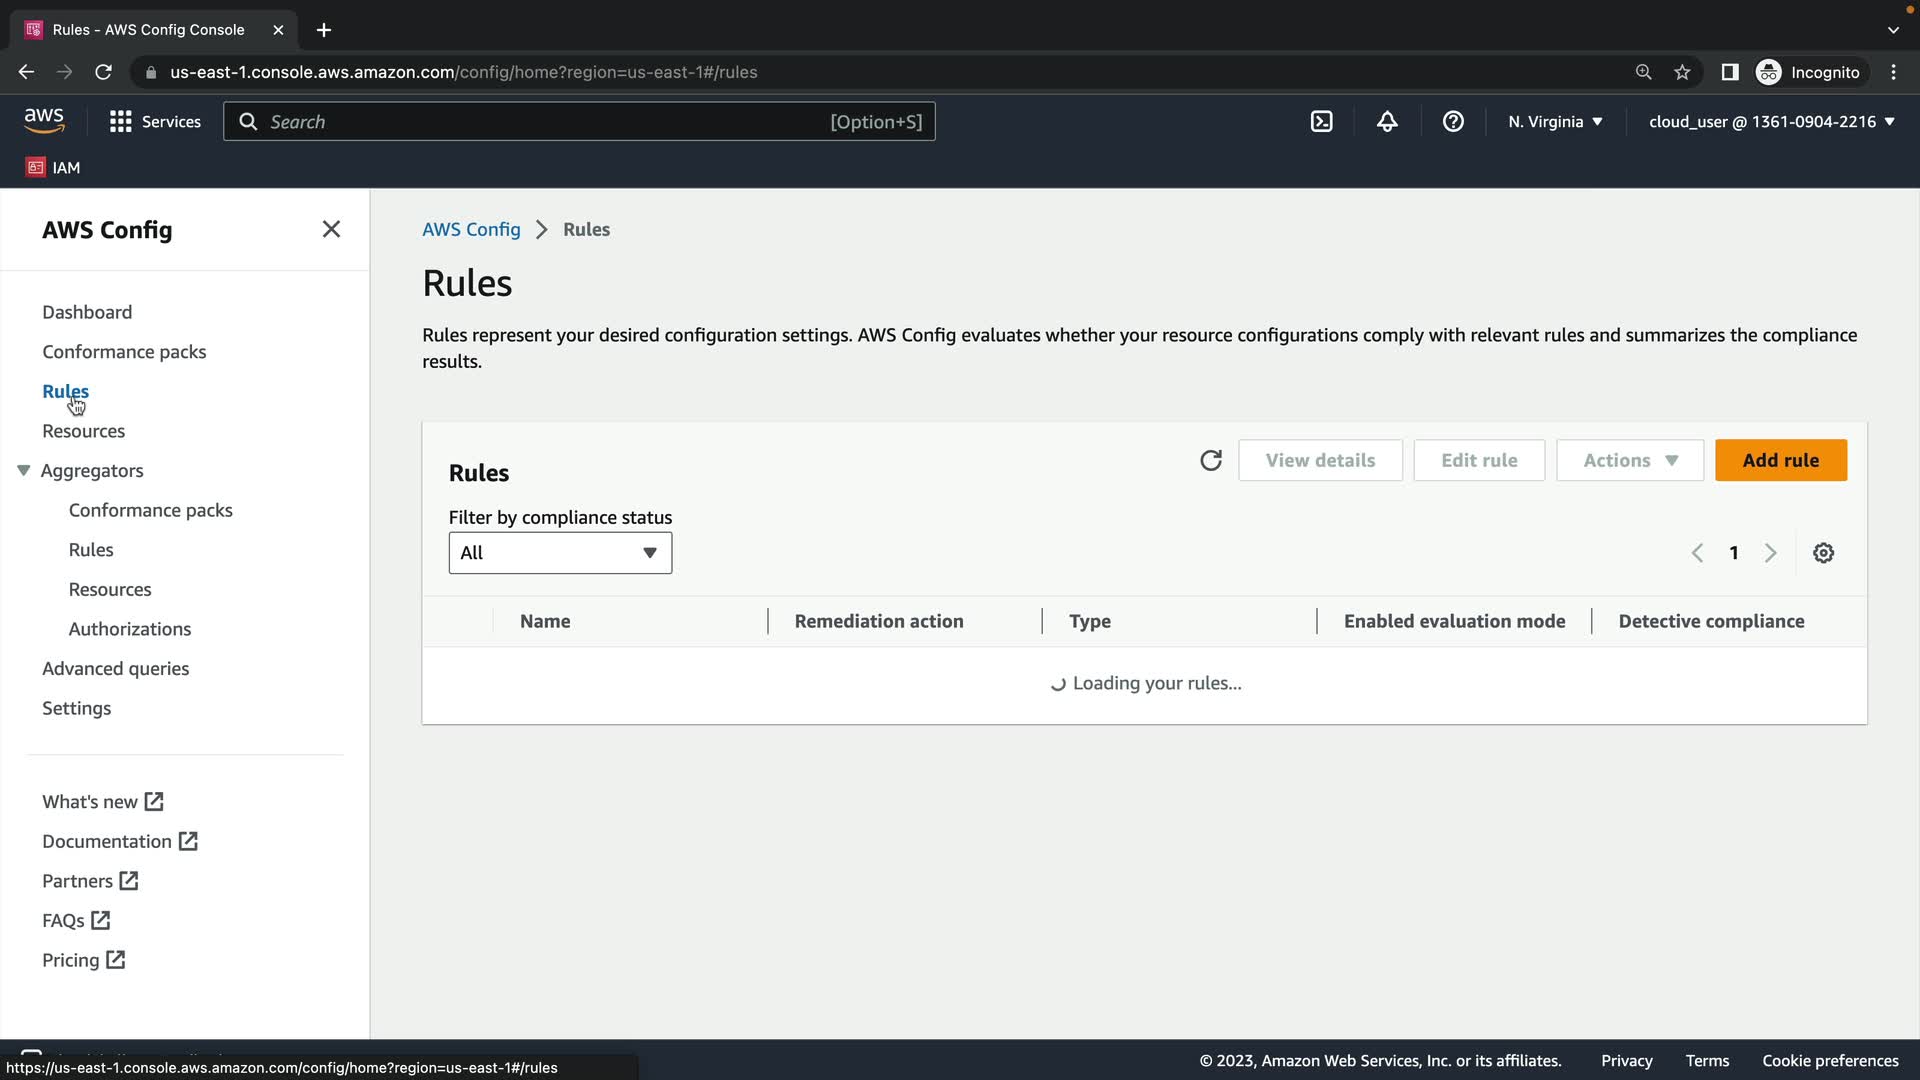The image size is (1920, 1080).
Task: Collapse the Aggregators section
Action: 24,470
